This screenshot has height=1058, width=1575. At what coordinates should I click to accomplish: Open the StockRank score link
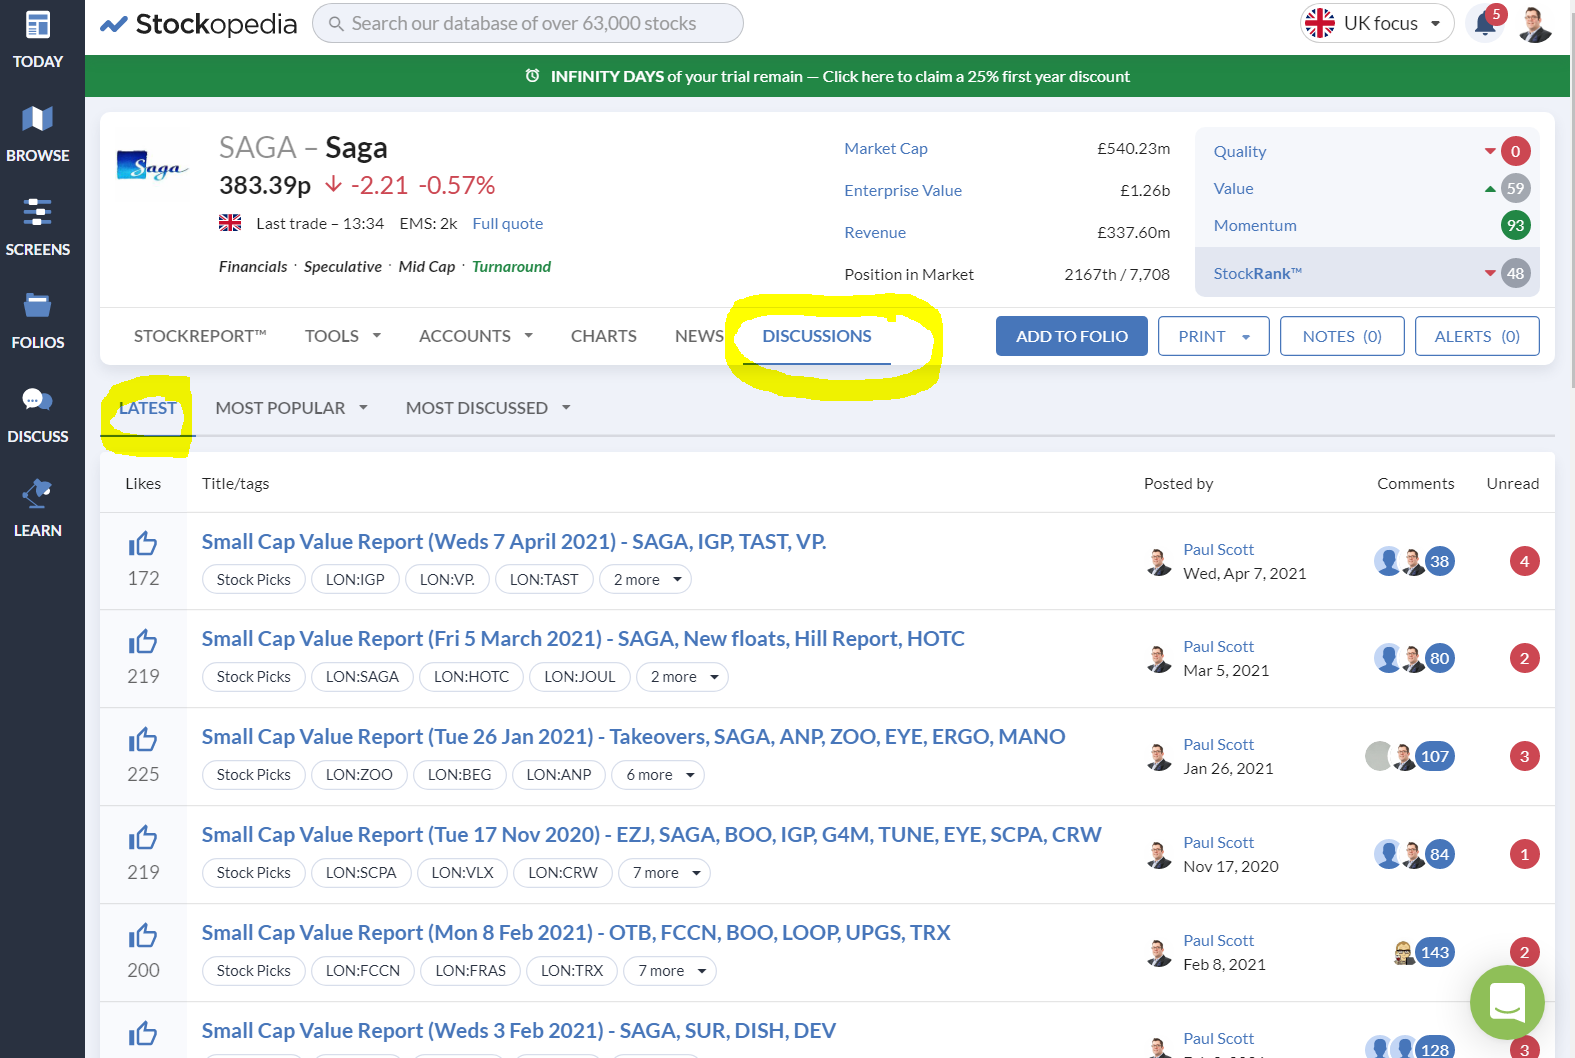pyautogui.click(x=1258, y=274)
